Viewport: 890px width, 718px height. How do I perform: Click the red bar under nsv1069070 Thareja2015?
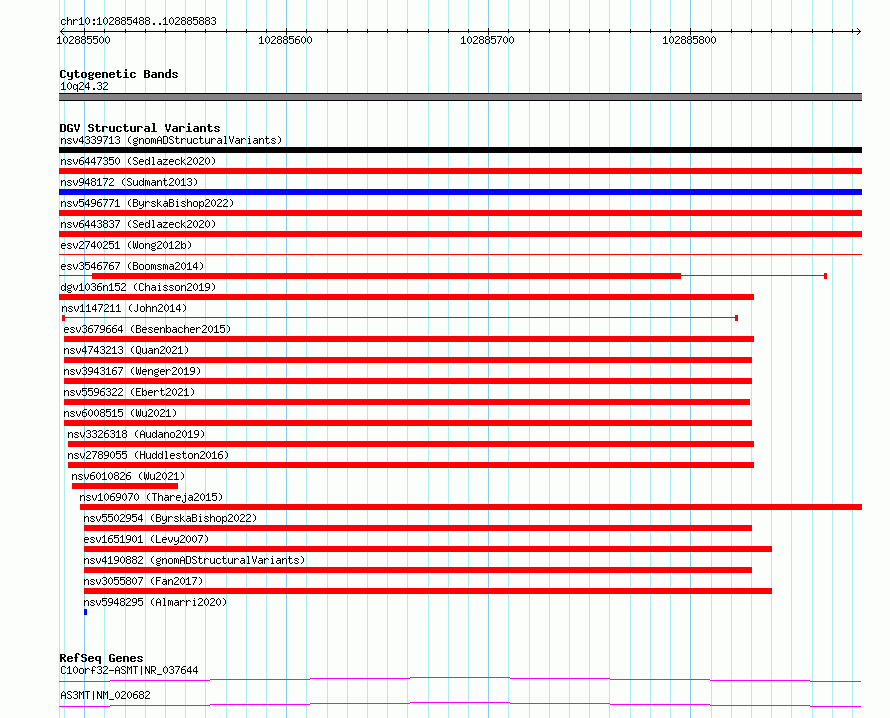point(471,507)
